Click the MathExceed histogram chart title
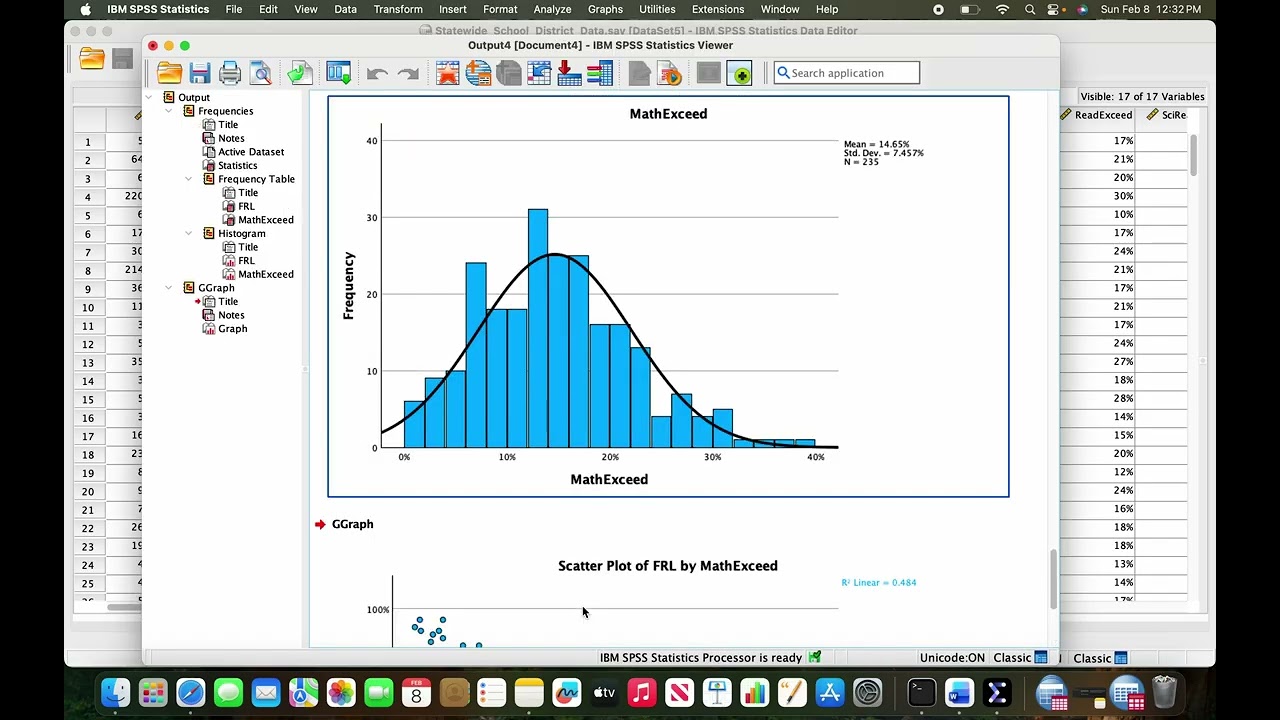This screenshot has height=720, width=1280. [x=668, y=114]
